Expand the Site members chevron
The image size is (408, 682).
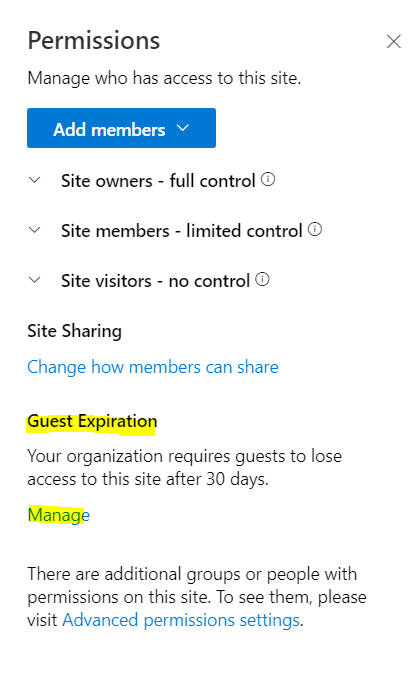(x=34, y=230)
